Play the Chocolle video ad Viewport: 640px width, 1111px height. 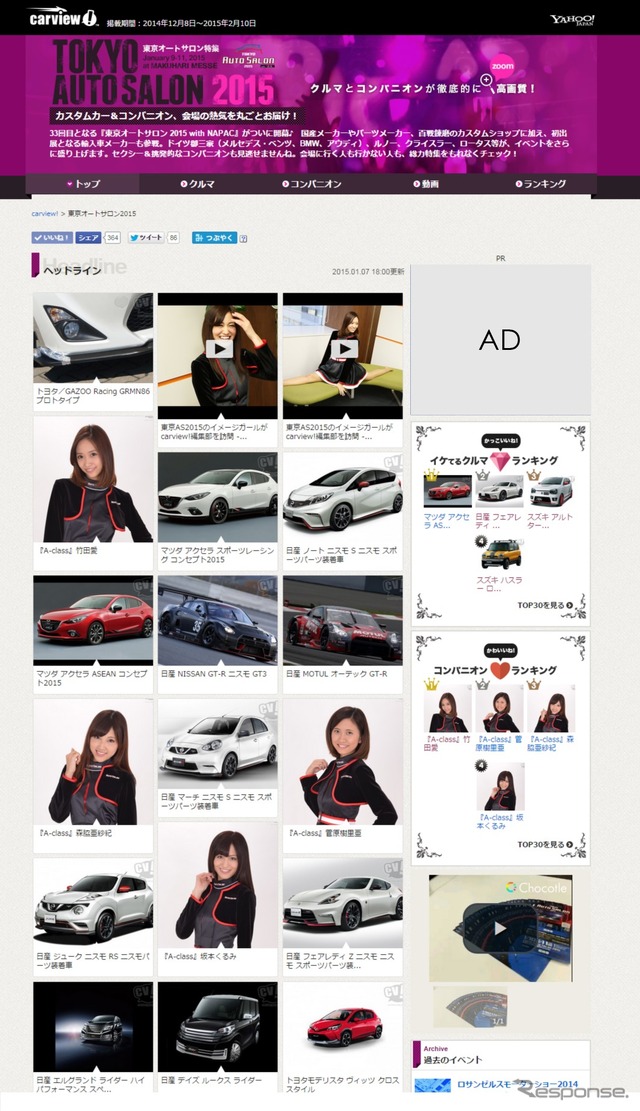[500, 928]
